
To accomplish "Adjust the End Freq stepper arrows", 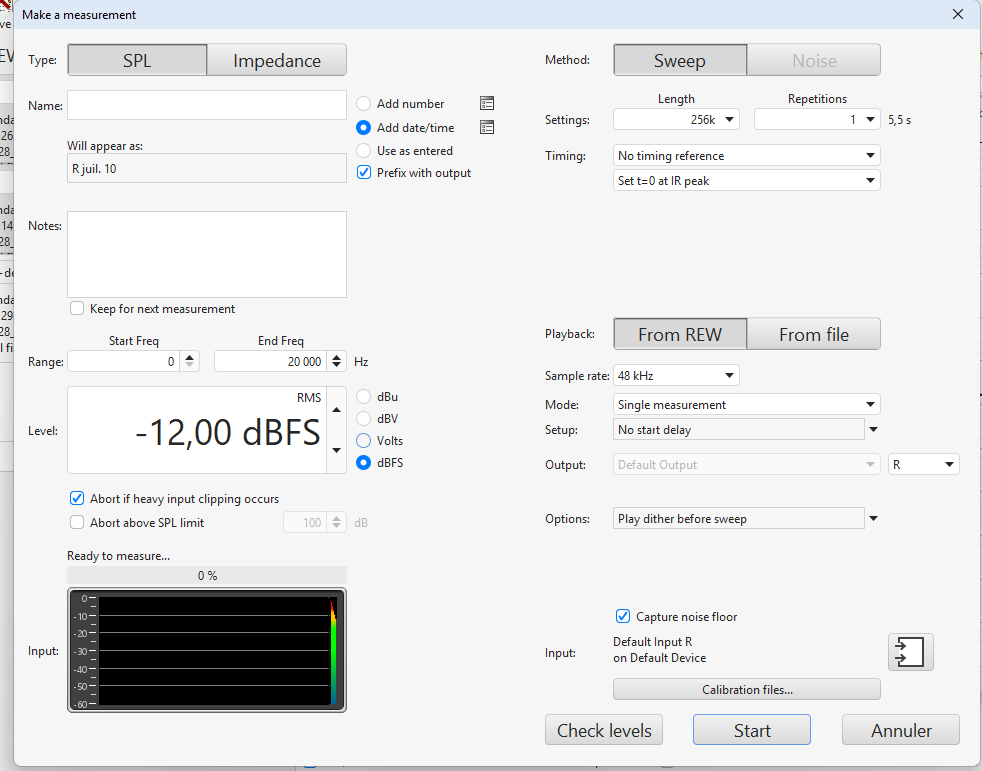I will point(337,361).
